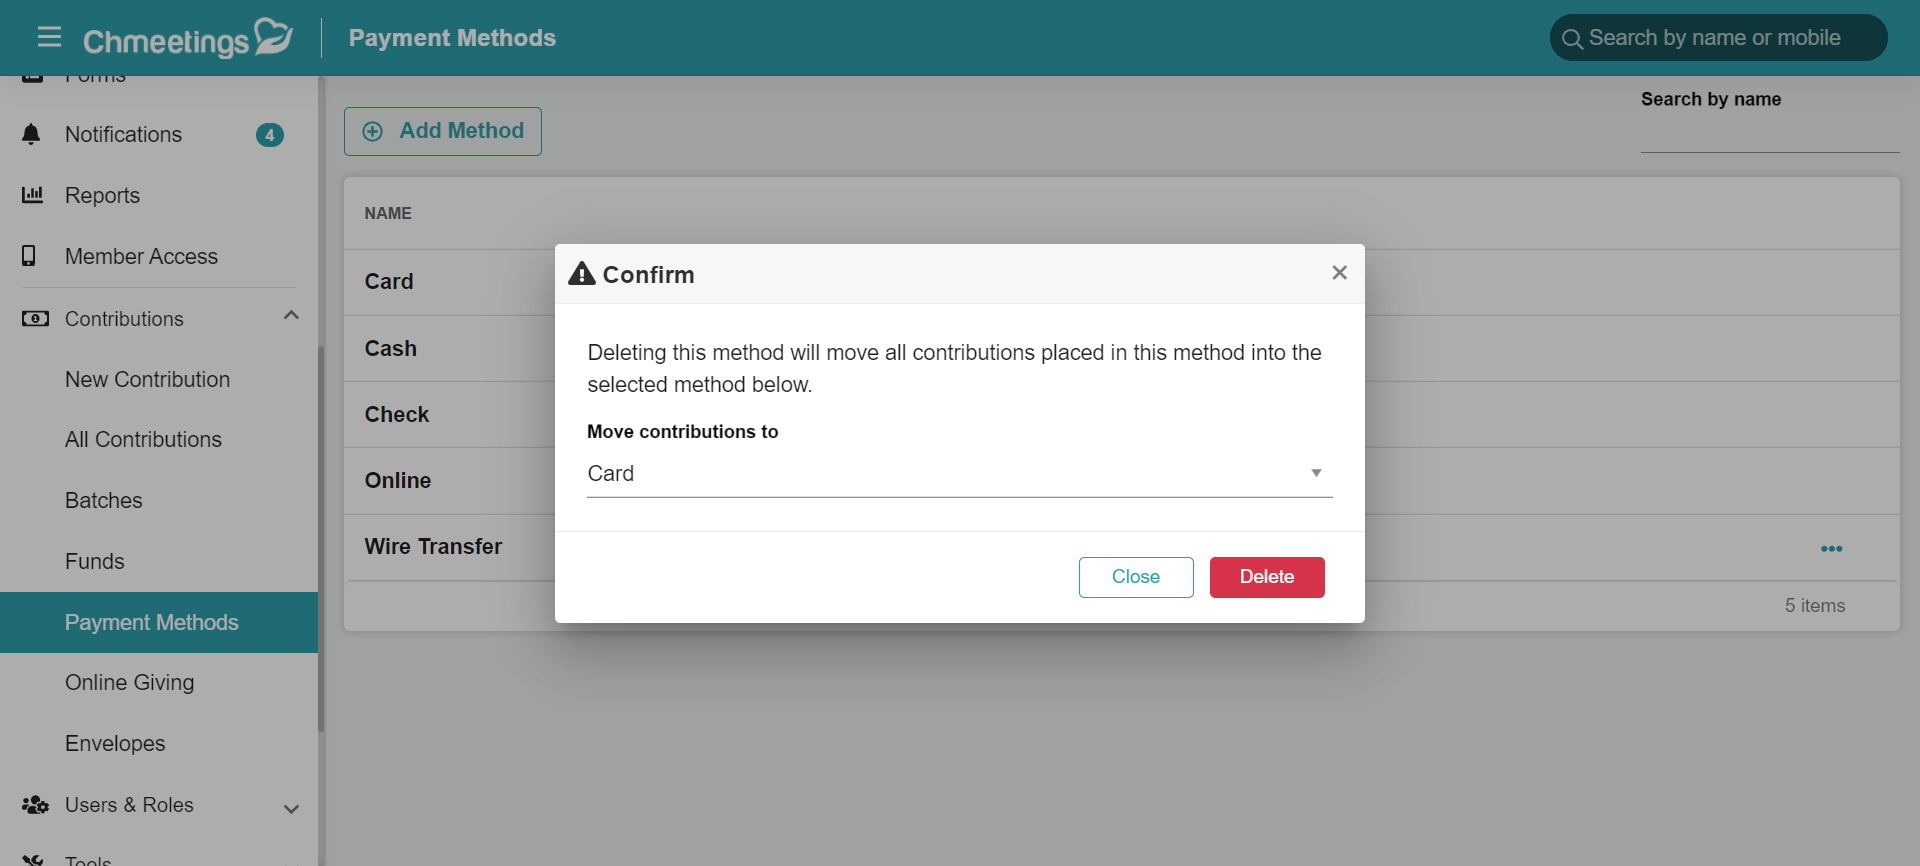Open All Contributions
This screenshot has height=866, width=1920.
pos(143,440)
